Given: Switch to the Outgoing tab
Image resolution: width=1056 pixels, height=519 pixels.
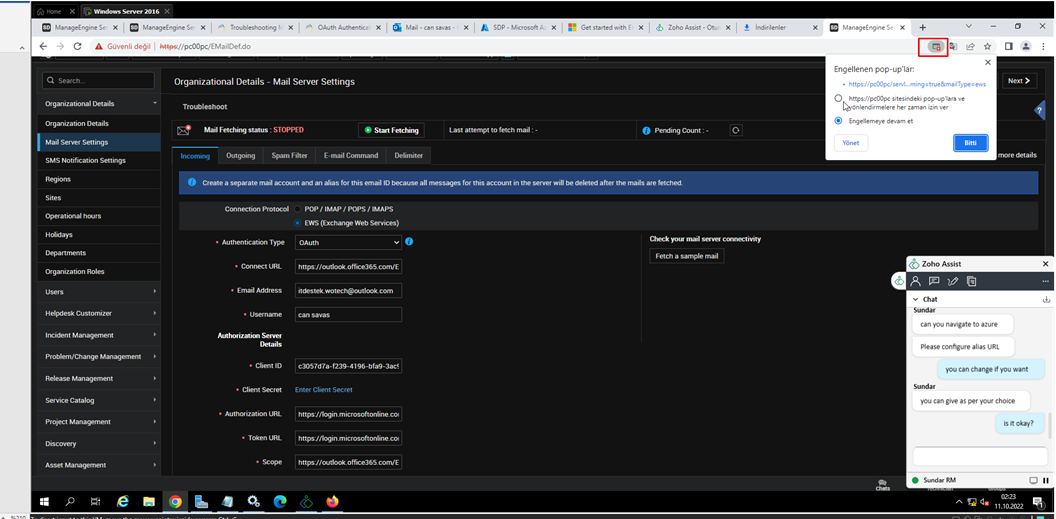Looking at the screenshot, I should pos(240,155).
